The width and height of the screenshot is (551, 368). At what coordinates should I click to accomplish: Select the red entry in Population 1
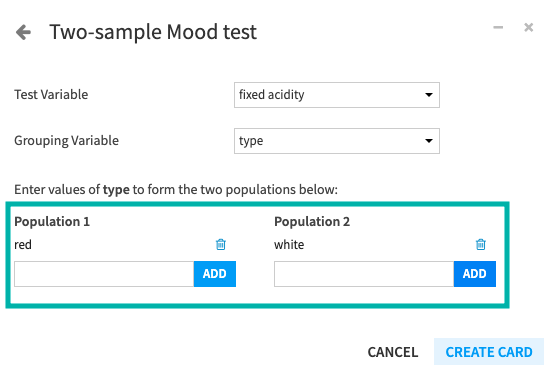coord(23,245)
